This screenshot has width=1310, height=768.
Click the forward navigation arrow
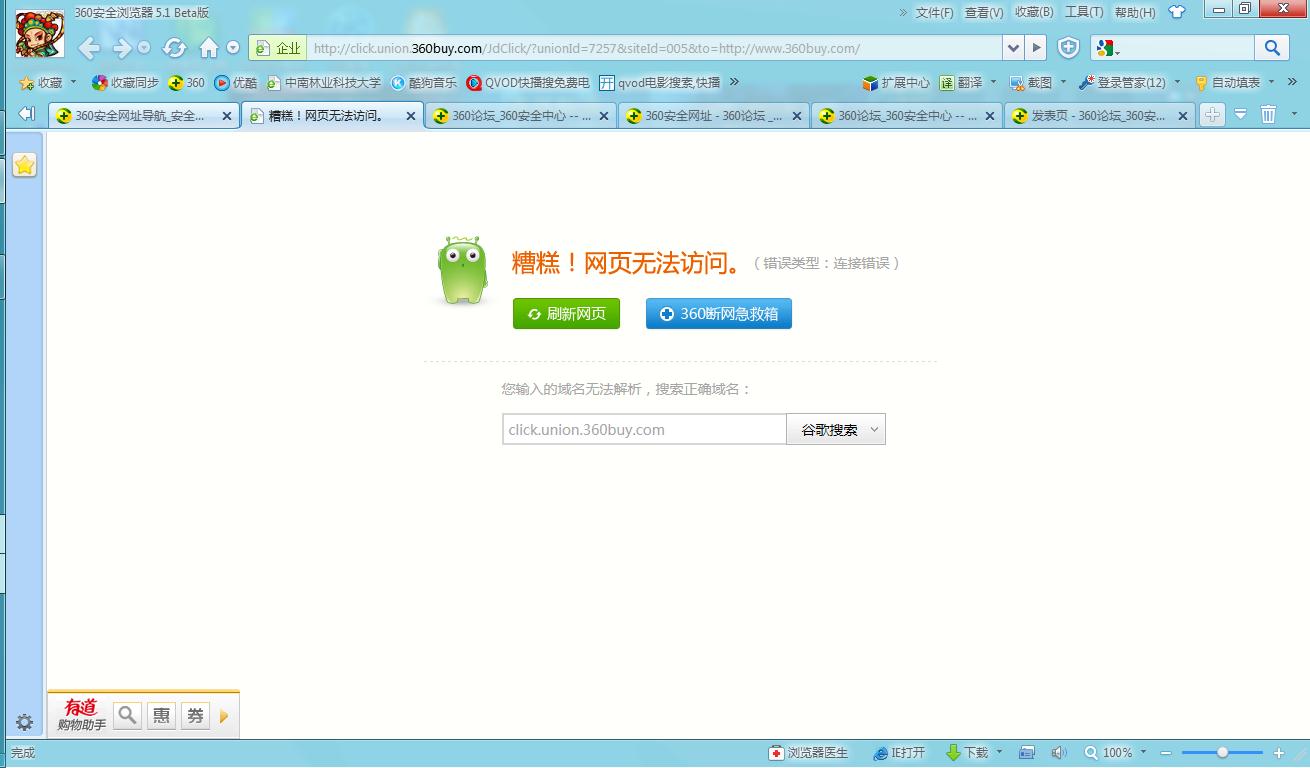[x=122, y=48]
